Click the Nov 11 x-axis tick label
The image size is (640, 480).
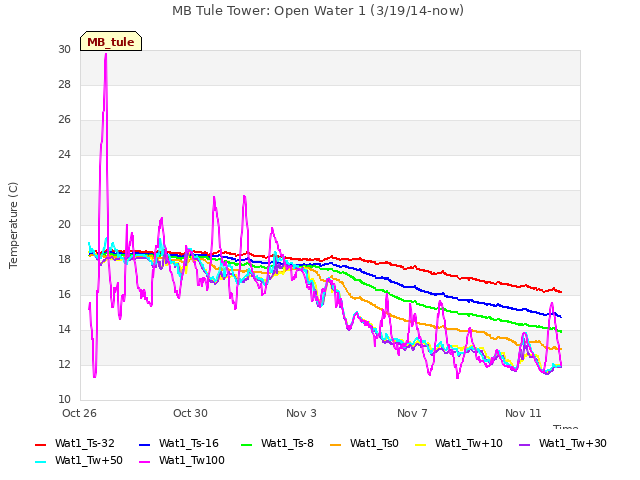[x=523, y=413]
